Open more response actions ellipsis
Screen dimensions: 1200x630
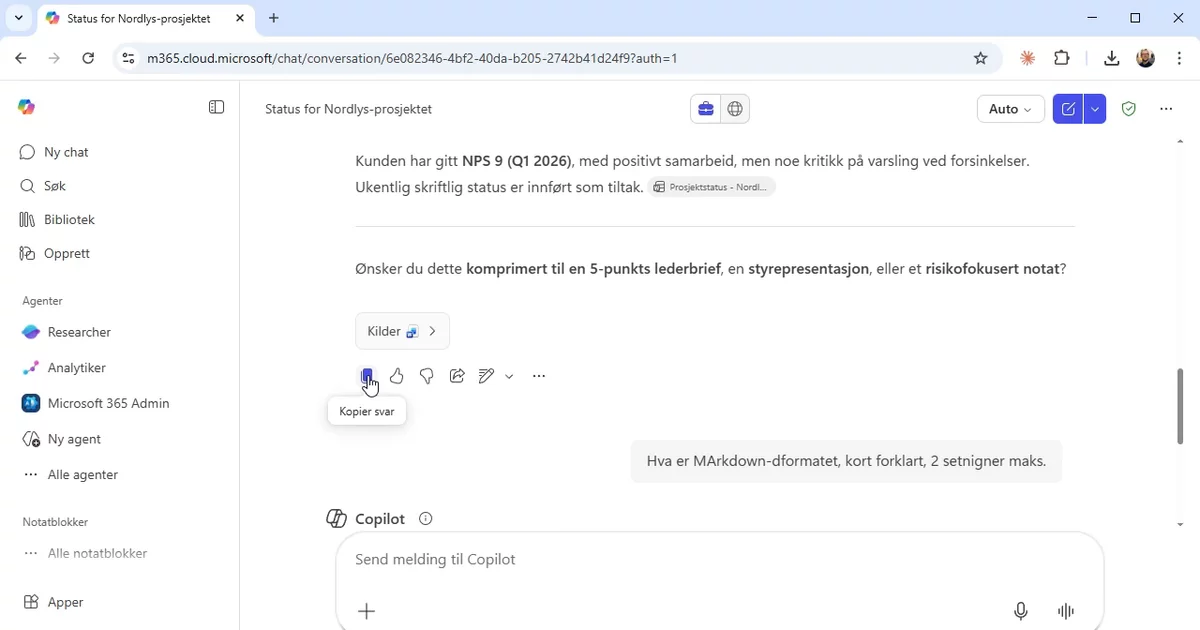(x=539, y=376)
